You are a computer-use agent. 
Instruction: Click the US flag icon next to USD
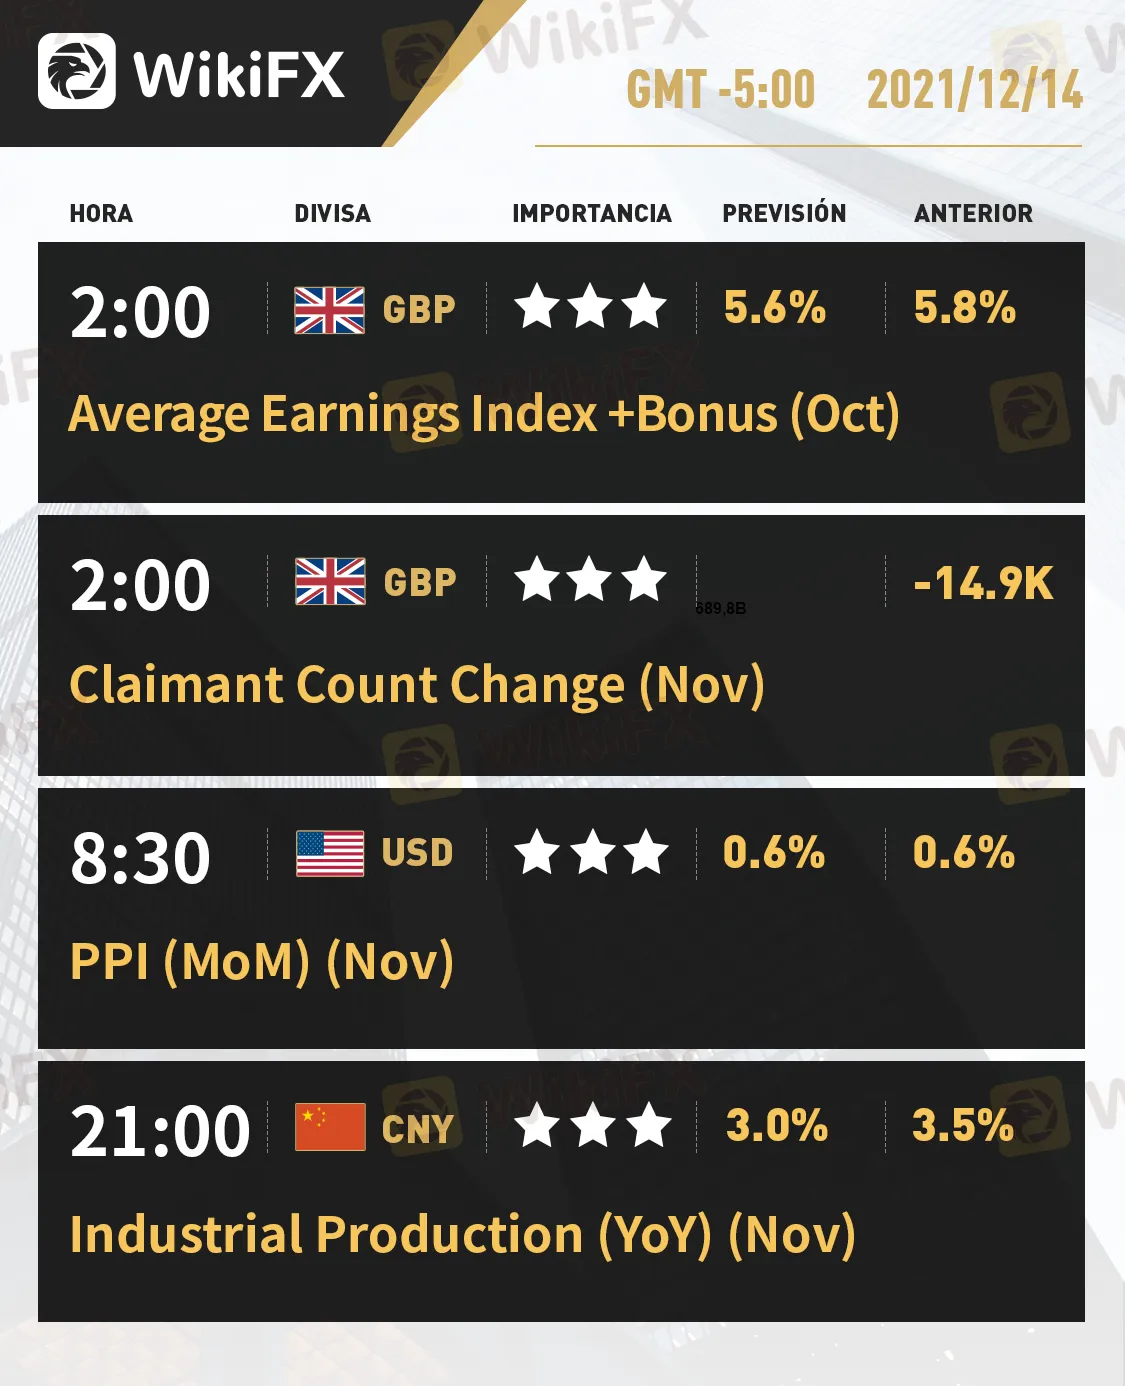click(330, 854)
